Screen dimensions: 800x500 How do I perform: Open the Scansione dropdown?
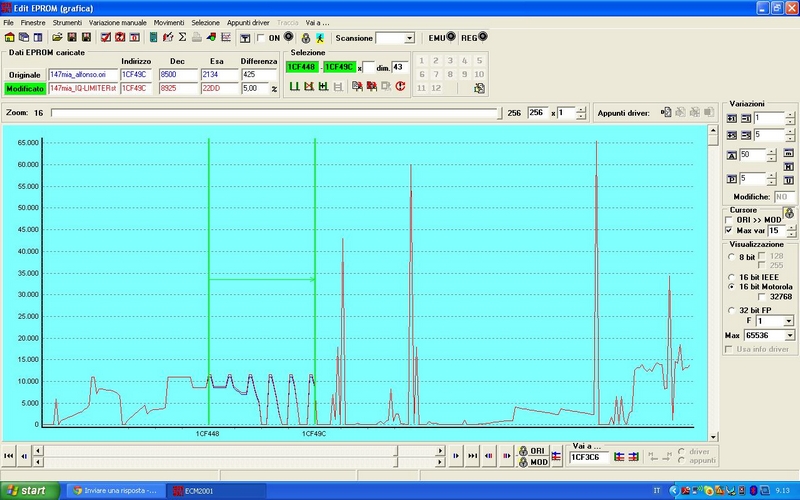pyautogui.click(x=408, y=38)
